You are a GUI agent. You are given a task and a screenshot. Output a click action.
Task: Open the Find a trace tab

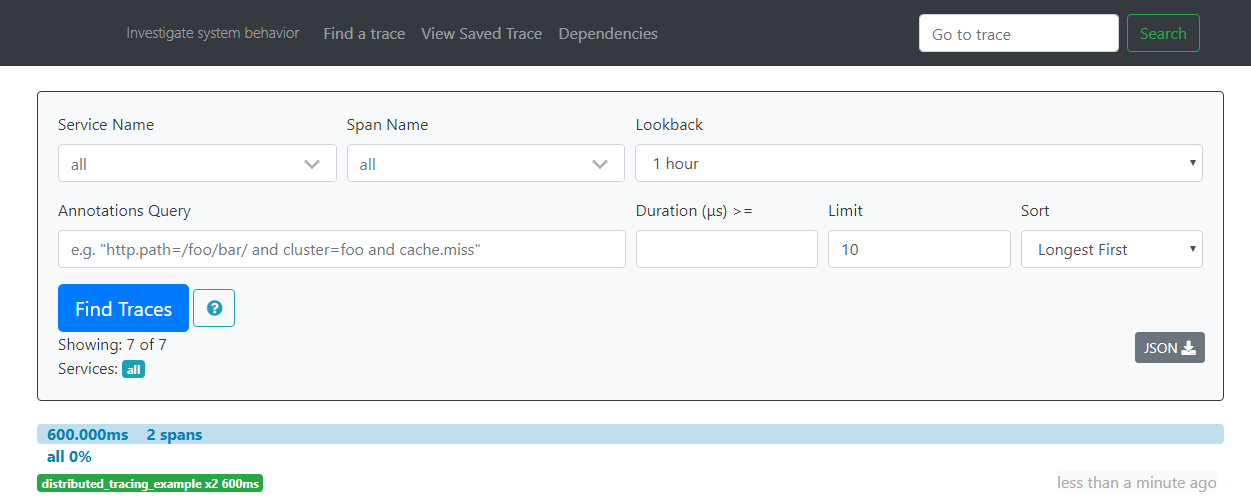[364, 34]
